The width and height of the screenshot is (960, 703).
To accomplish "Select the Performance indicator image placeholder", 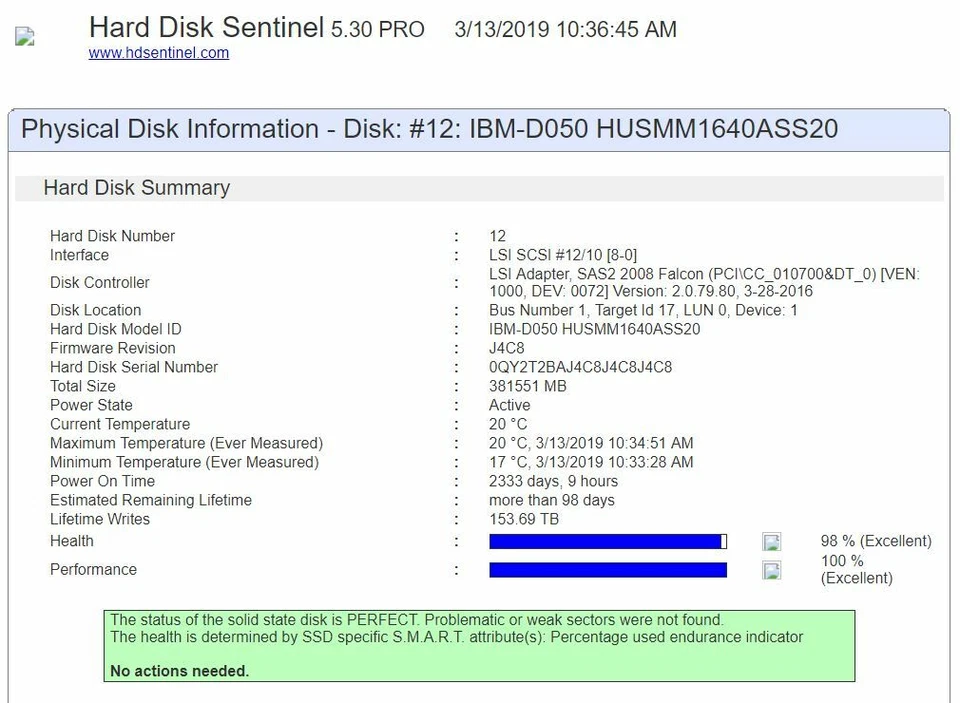I will tap(770, 570).
